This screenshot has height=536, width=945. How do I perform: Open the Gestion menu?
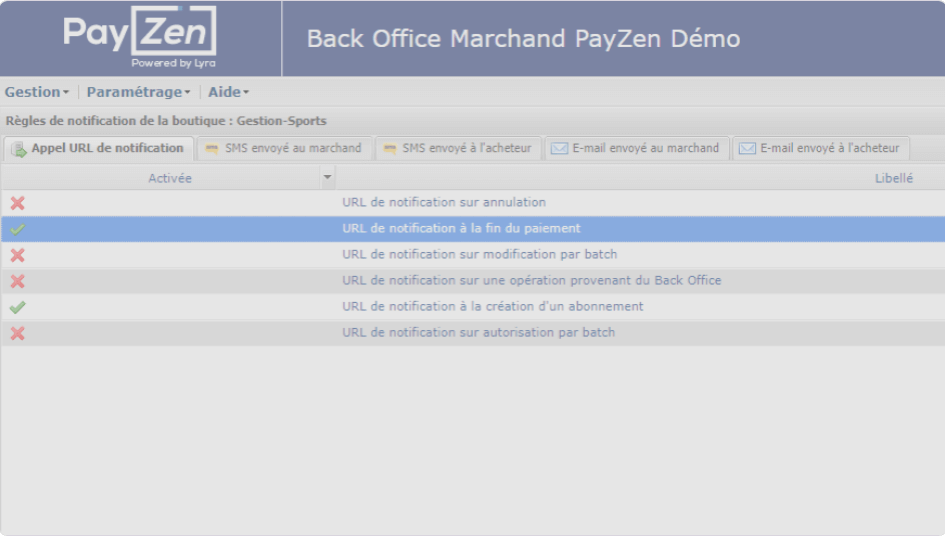pos(37,92)
